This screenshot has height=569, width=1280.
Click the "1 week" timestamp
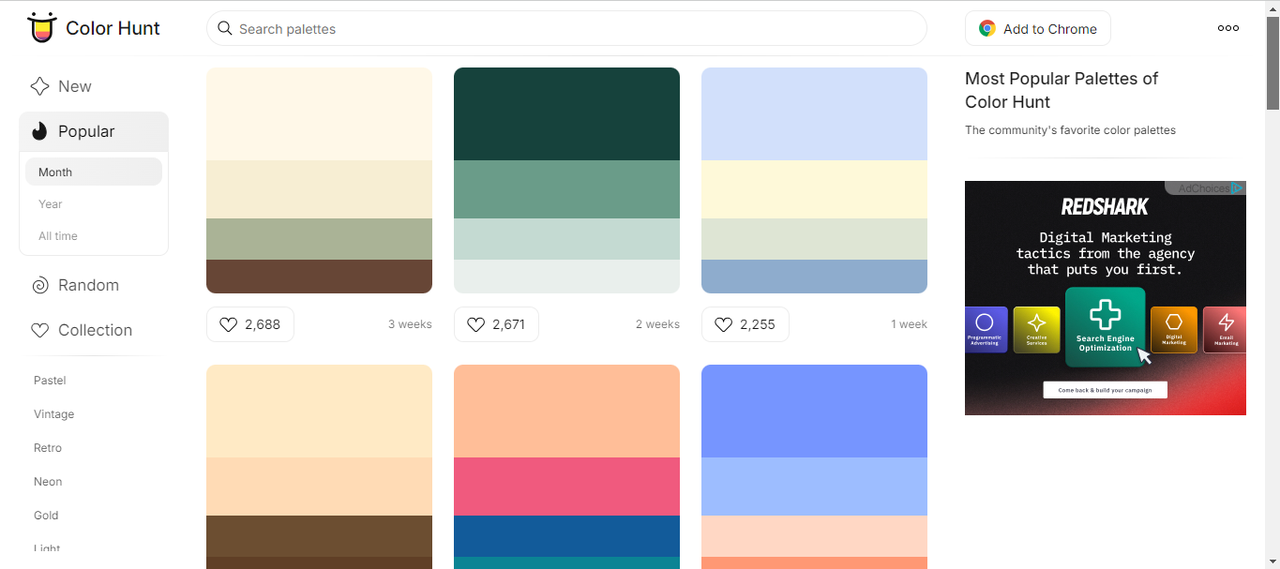point(909,324)
